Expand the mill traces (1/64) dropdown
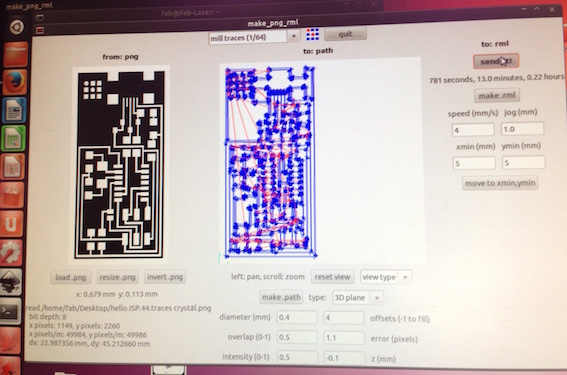The width and height of the screenshot is (567, 375). (x=294, y=37)
